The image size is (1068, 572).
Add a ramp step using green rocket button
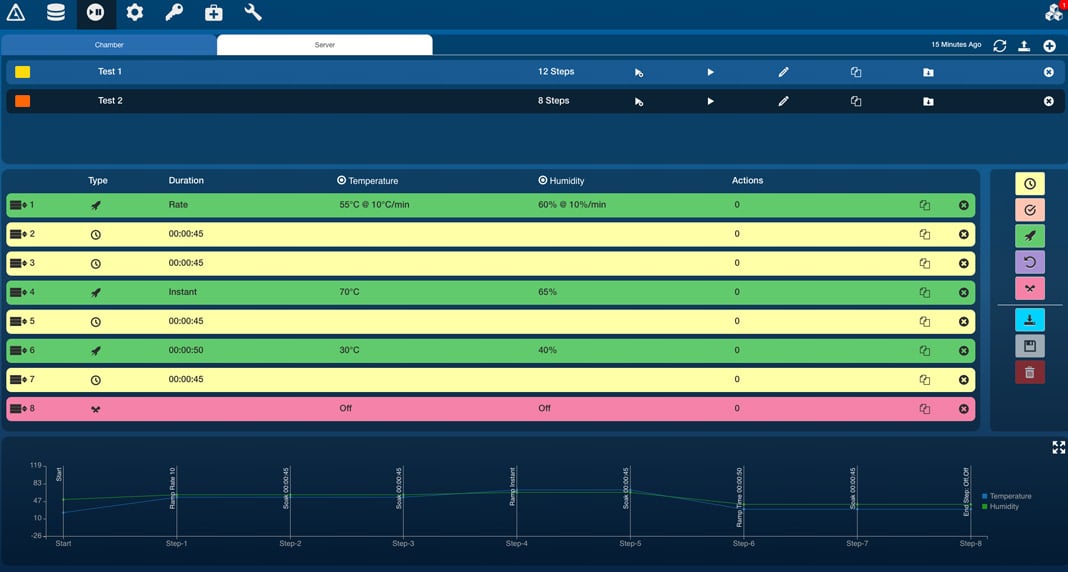[x=1029, y=236]
